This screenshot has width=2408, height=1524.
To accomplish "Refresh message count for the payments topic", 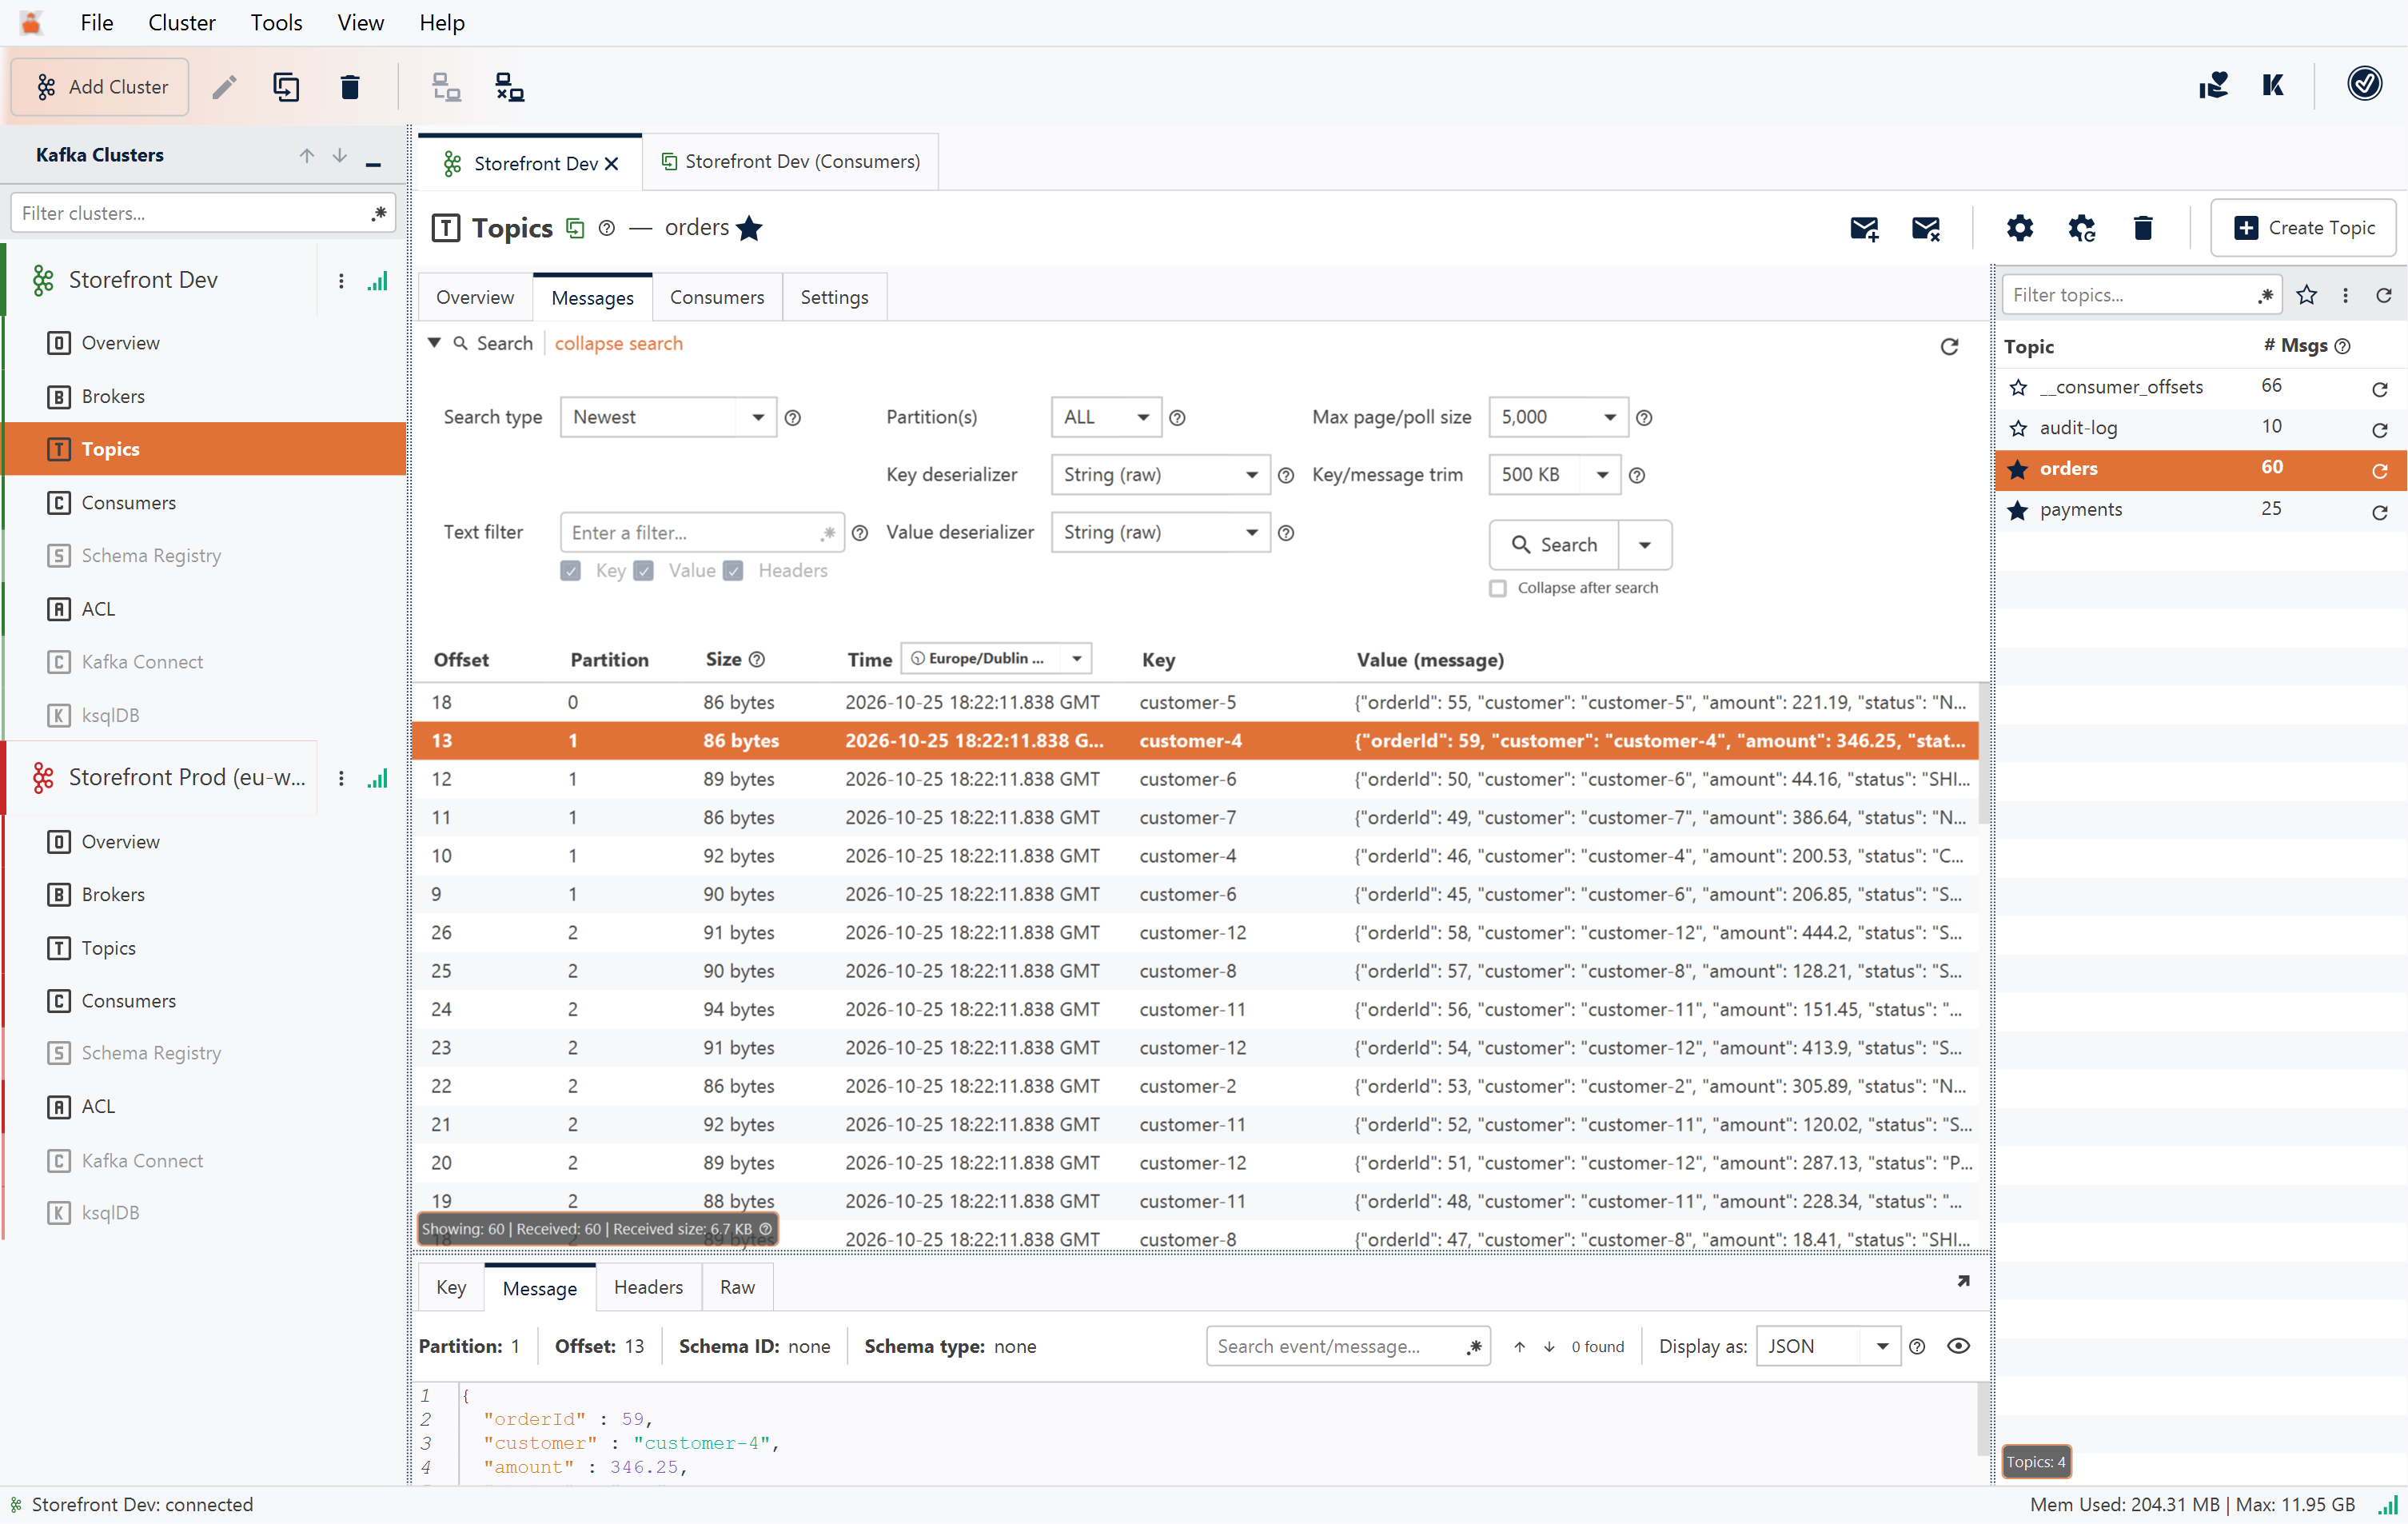I will (x=2379, y=512).
